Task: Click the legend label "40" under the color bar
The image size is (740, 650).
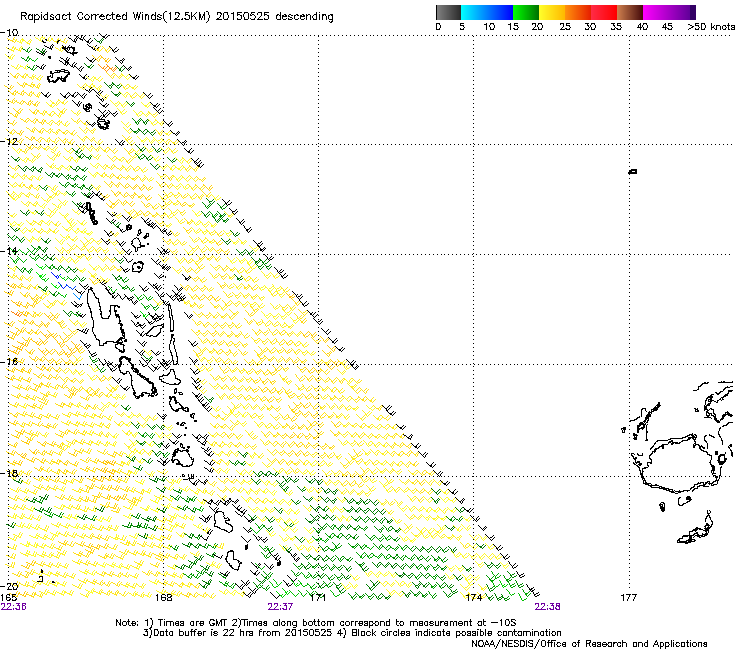Action: [x=642, y=27]
